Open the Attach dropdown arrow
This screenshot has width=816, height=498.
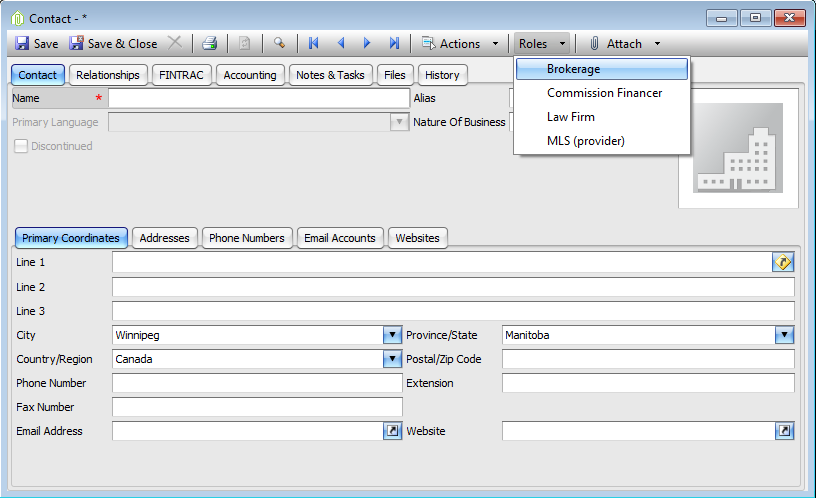coord(657,44)
